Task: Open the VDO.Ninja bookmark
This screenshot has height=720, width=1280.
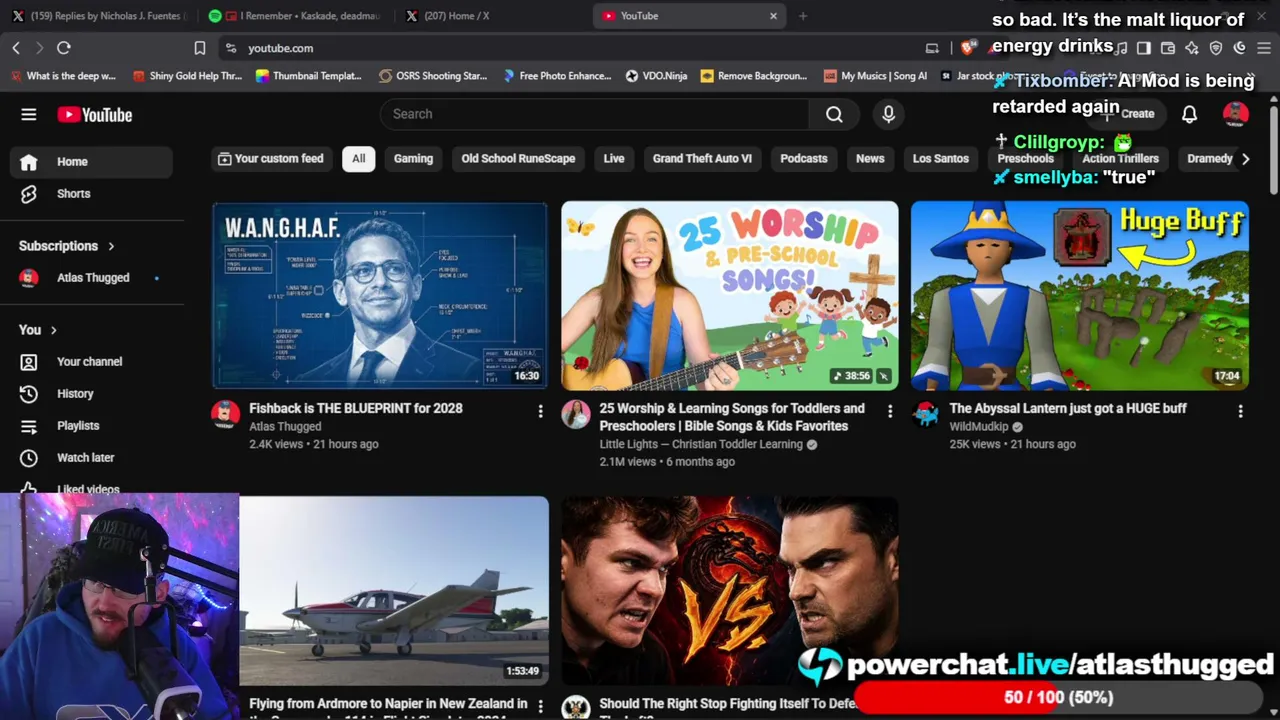Action: click(656, 76)
